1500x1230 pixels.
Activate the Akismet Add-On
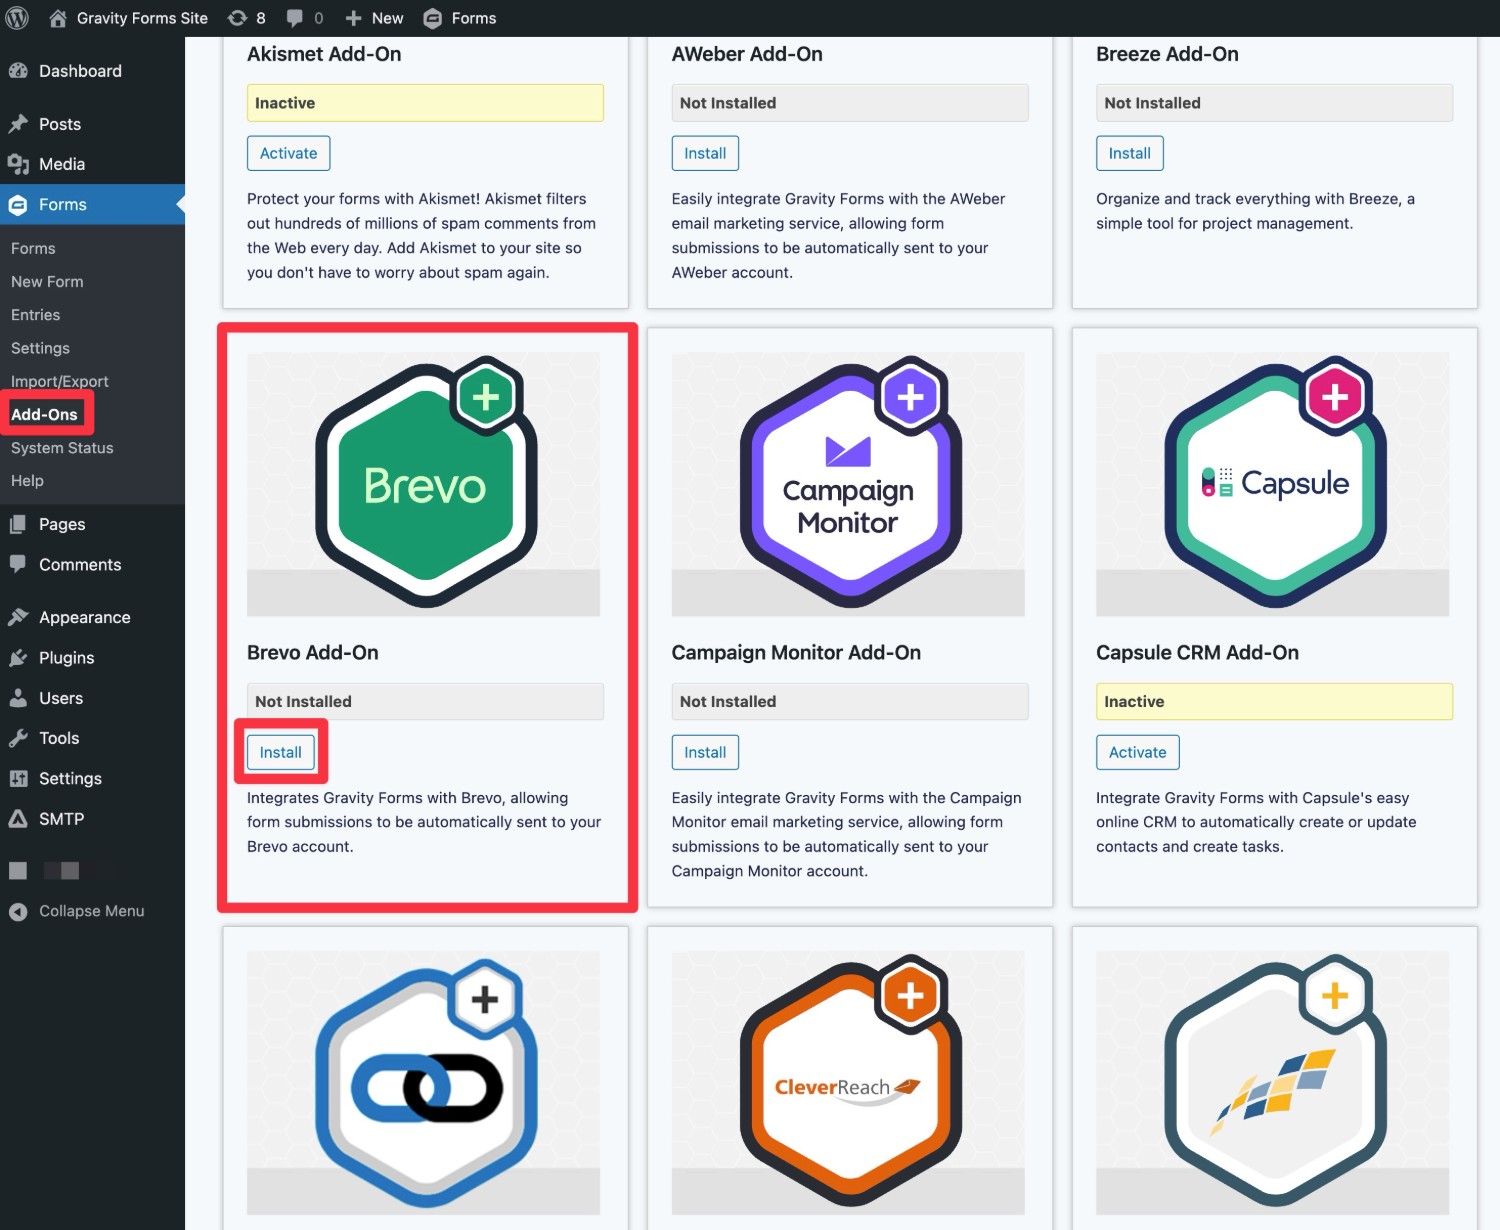[289, 153]
